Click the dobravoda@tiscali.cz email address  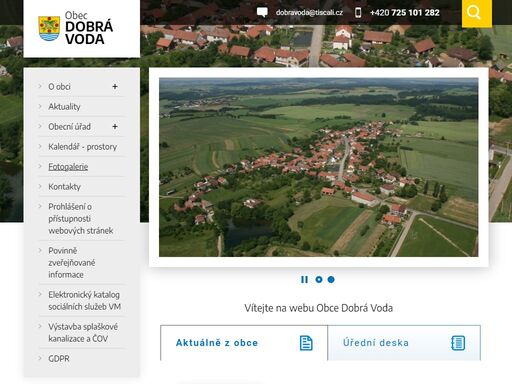[x=309, y=13]
